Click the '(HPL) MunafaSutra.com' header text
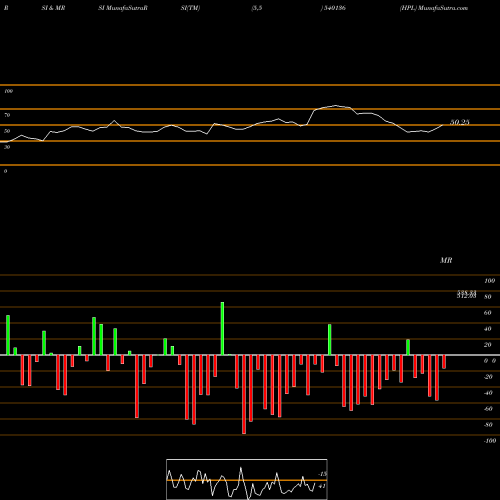Image resolution: width=500 pixels, height=500 pixels. 434,8
